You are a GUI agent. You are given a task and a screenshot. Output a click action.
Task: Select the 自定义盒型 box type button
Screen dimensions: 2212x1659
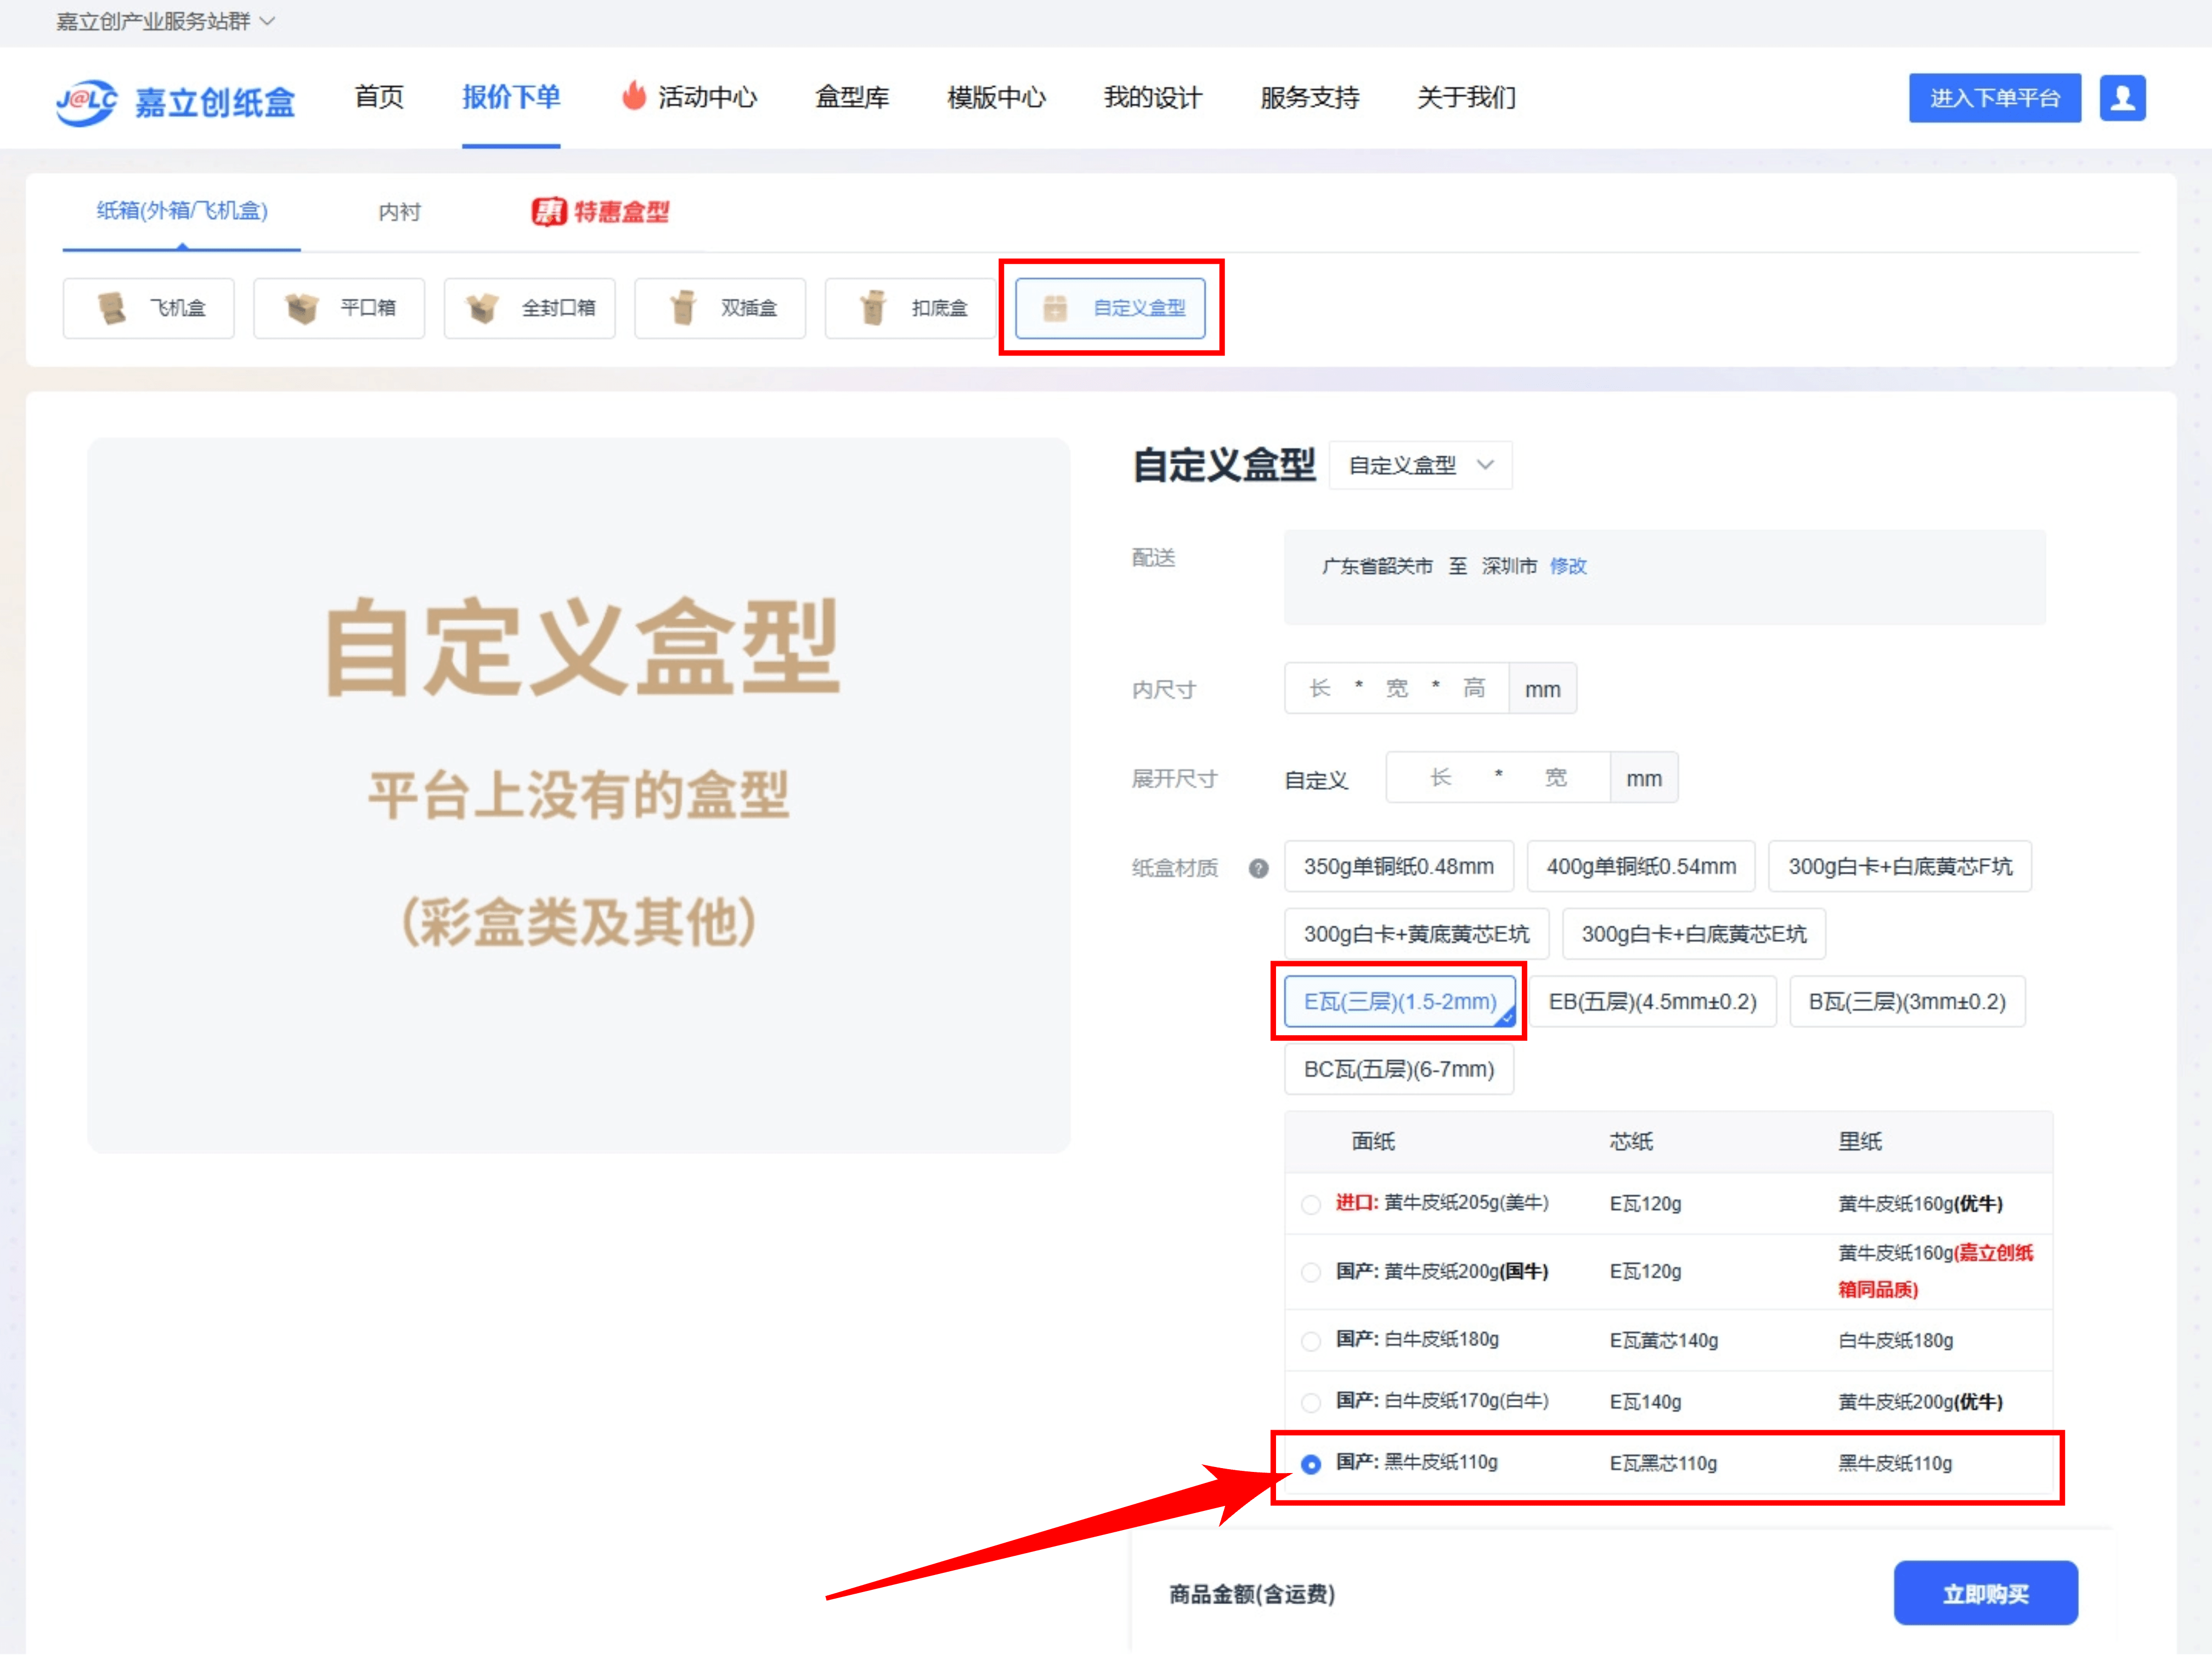tap(1110, 308)
